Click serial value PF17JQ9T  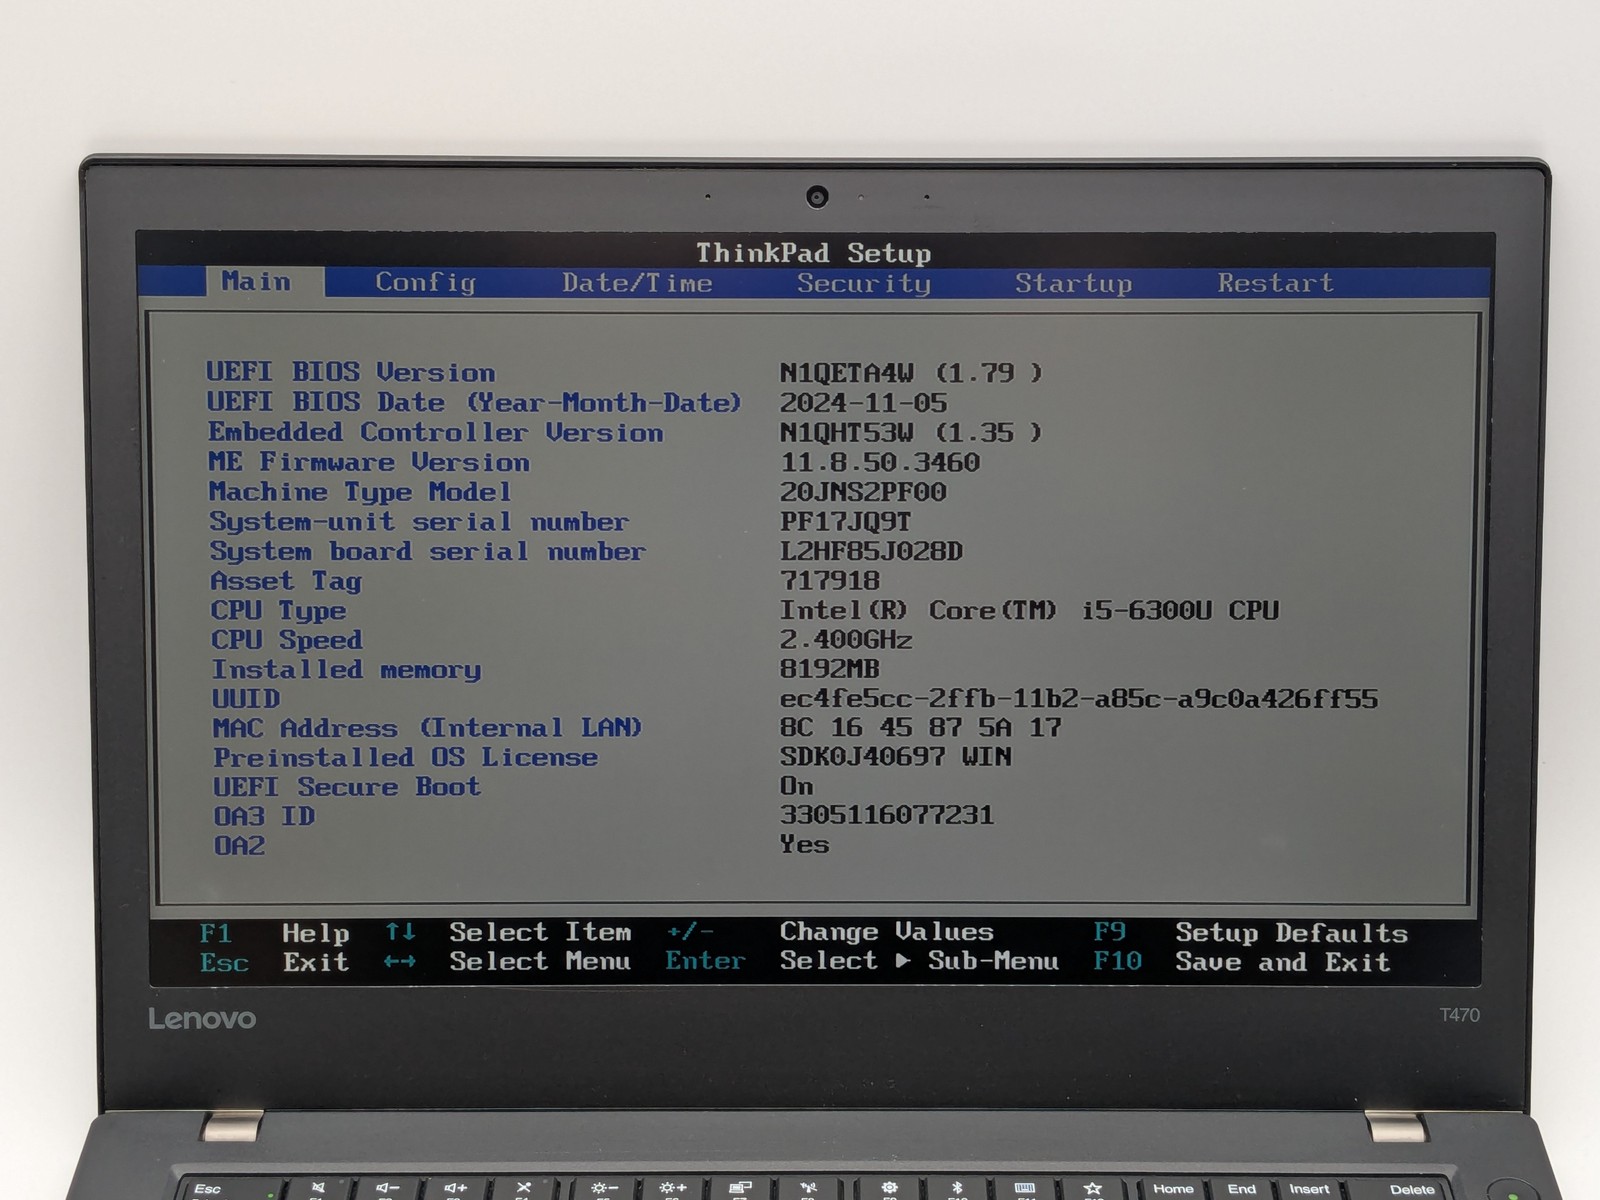coord(846,522)
